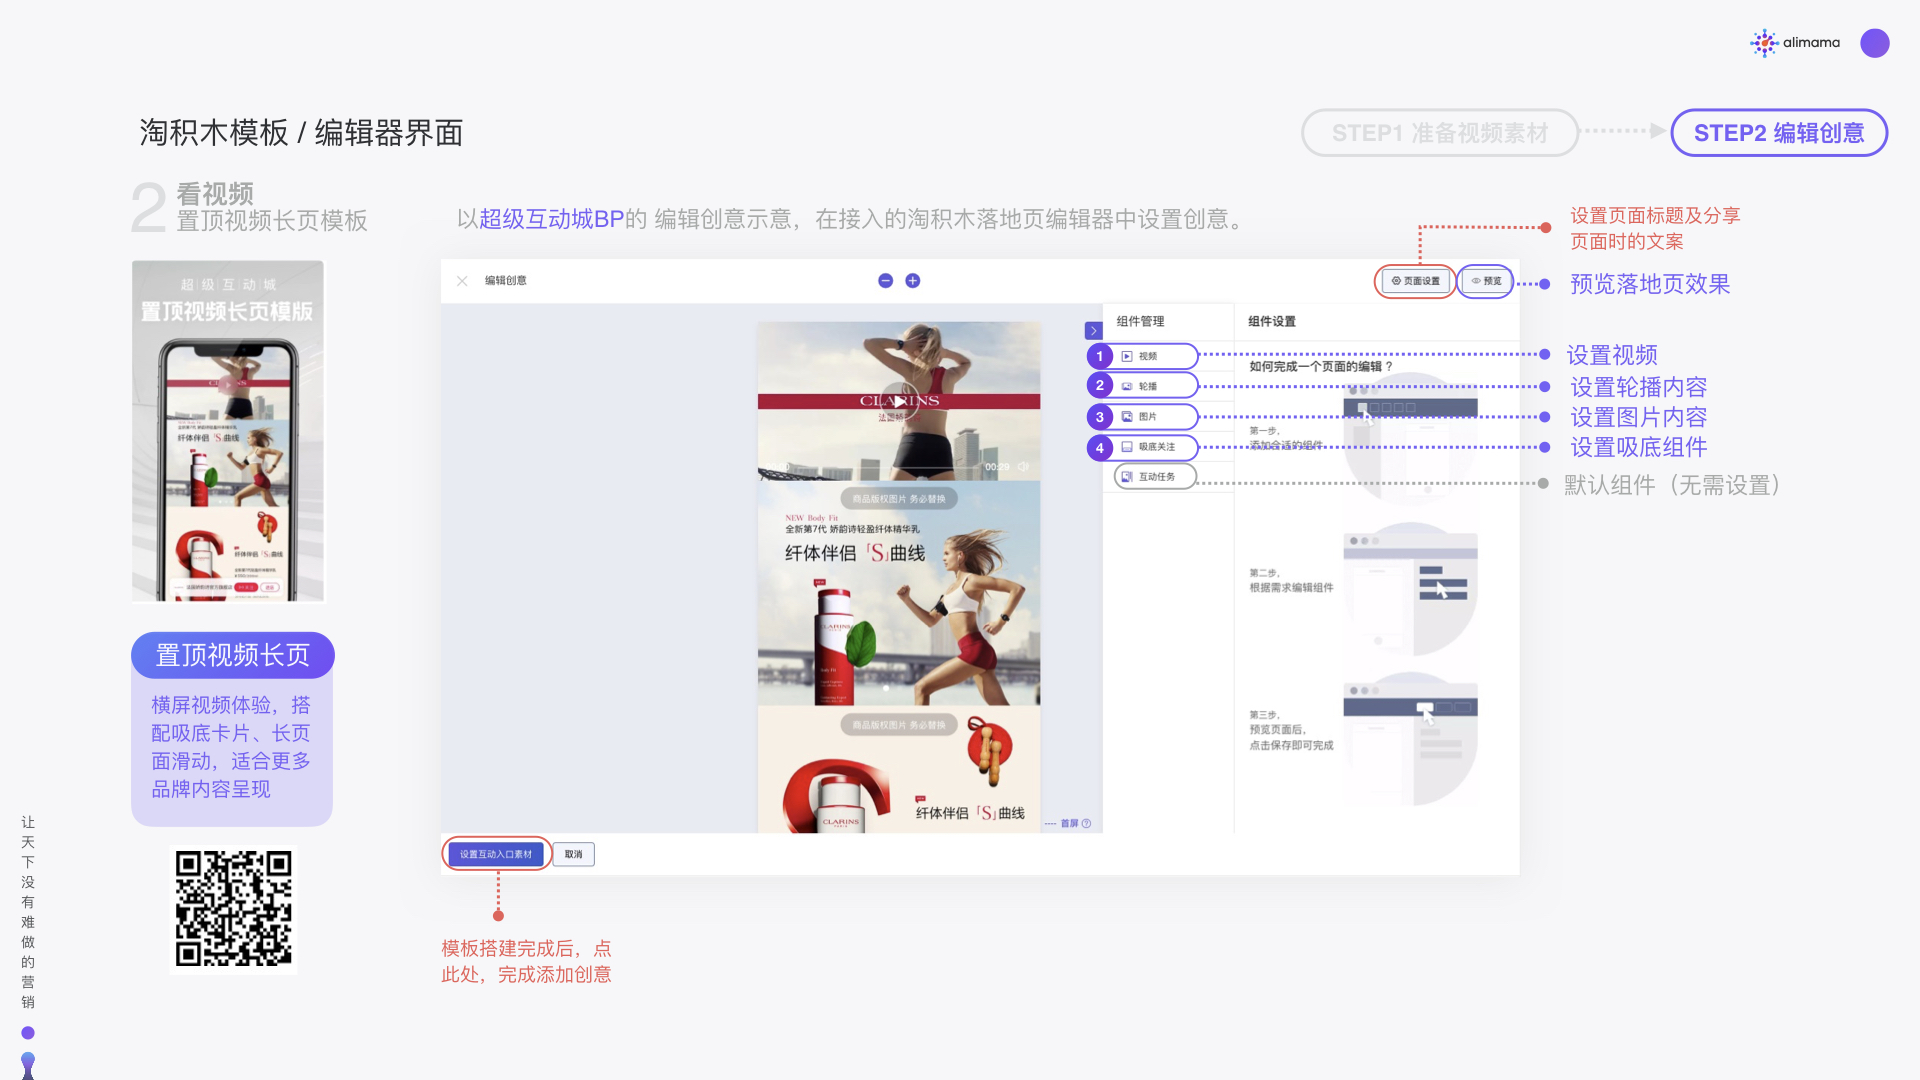Click the 预览落地页效果 annotation text
This screenshot has width=1920, height=1080.
1650,284
